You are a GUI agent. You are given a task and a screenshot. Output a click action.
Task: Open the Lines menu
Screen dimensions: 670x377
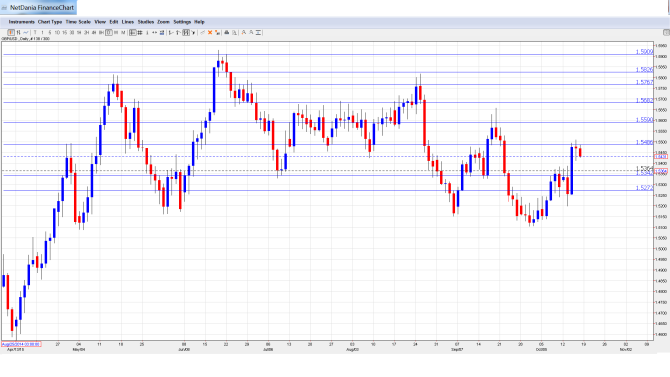(128, 22)
